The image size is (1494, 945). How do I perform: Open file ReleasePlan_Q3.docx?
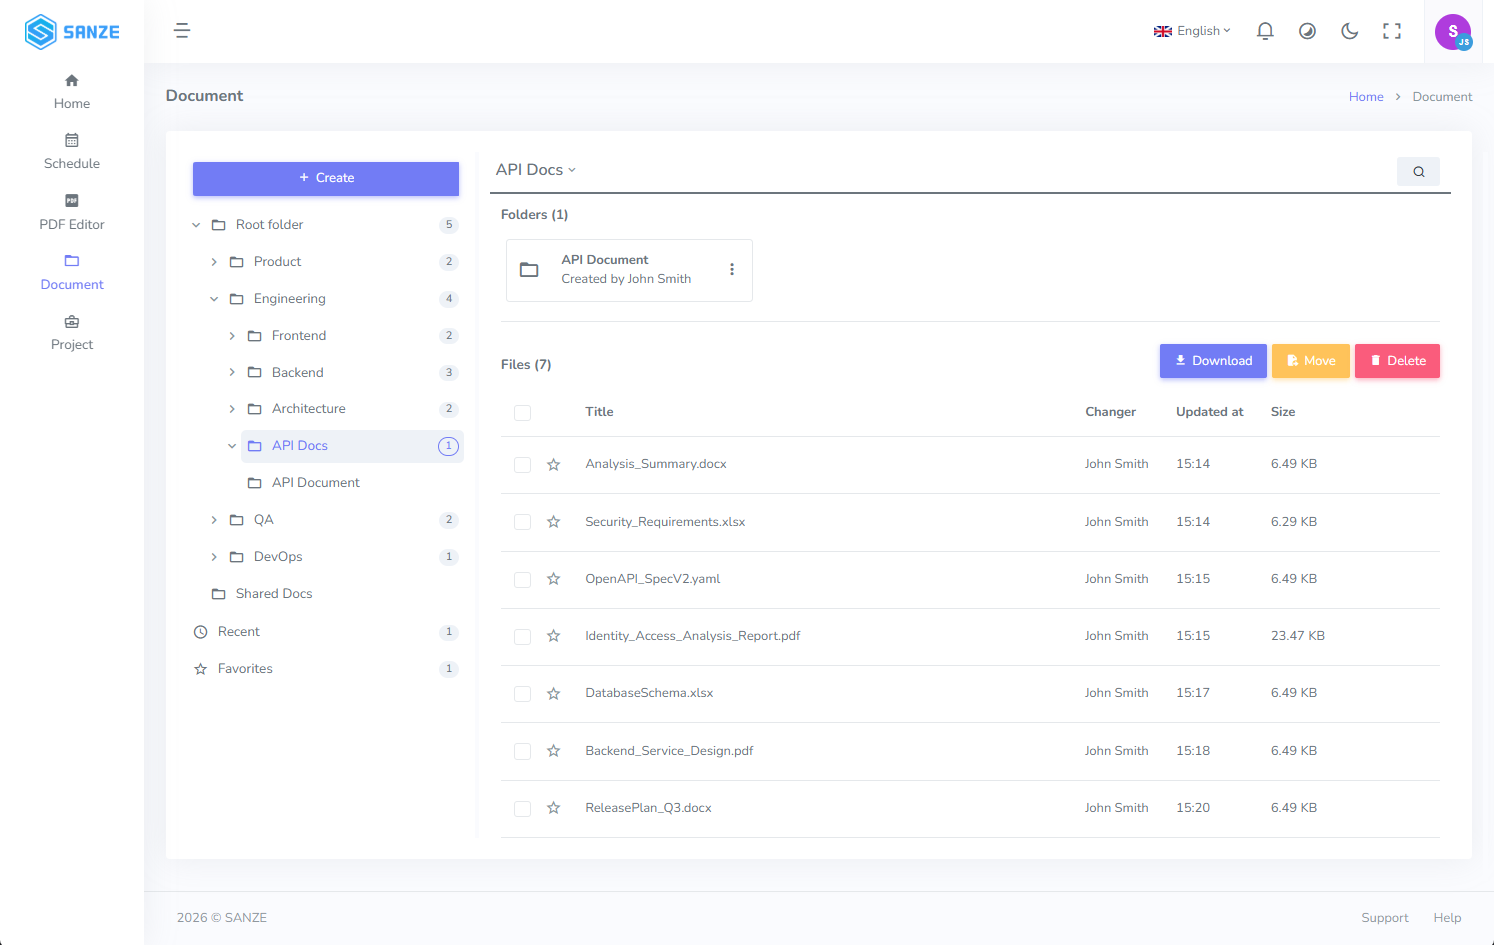(x=648, y=808)
